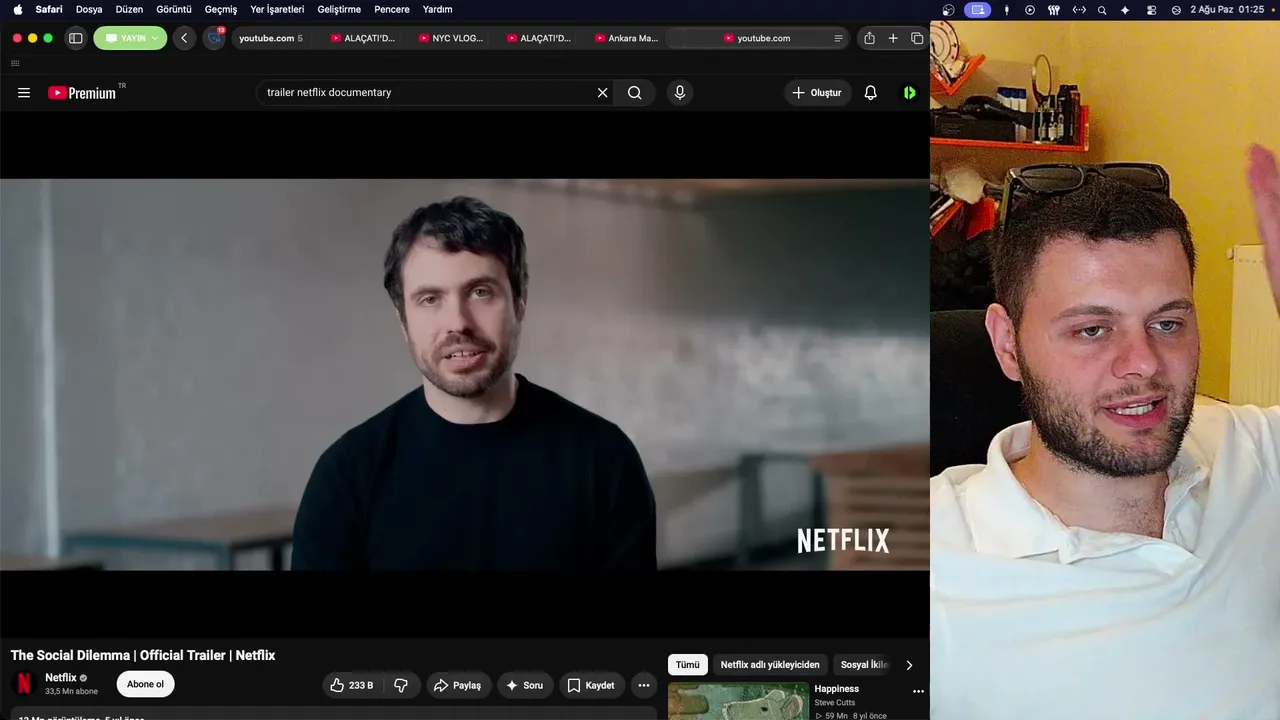The width and height of the screenshot is (1280, 720).
Task: Open the Netflix channel avatar
Action: pos(24,684)
